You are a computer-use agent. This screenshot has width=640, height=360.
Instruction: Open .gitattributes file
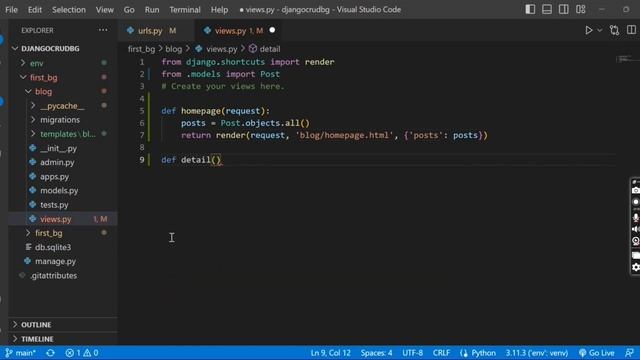pos(53,276)
